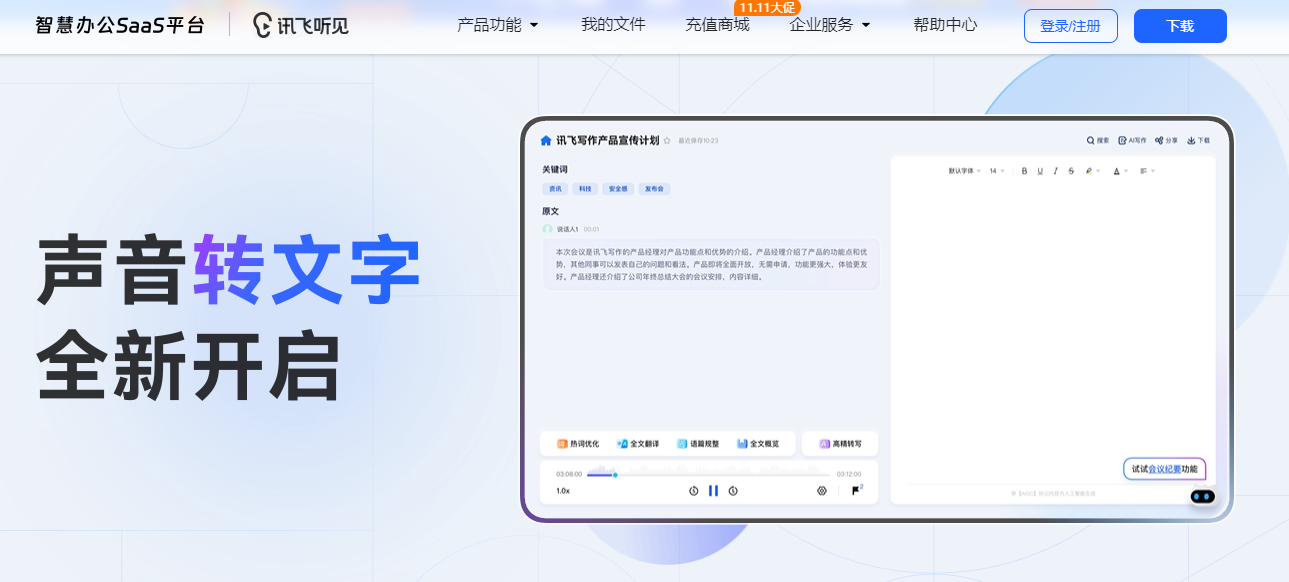Toggle the favorite star on document title
This screenshot has width=1289, height=582.
pyautogui.click(x=667, y=141)
